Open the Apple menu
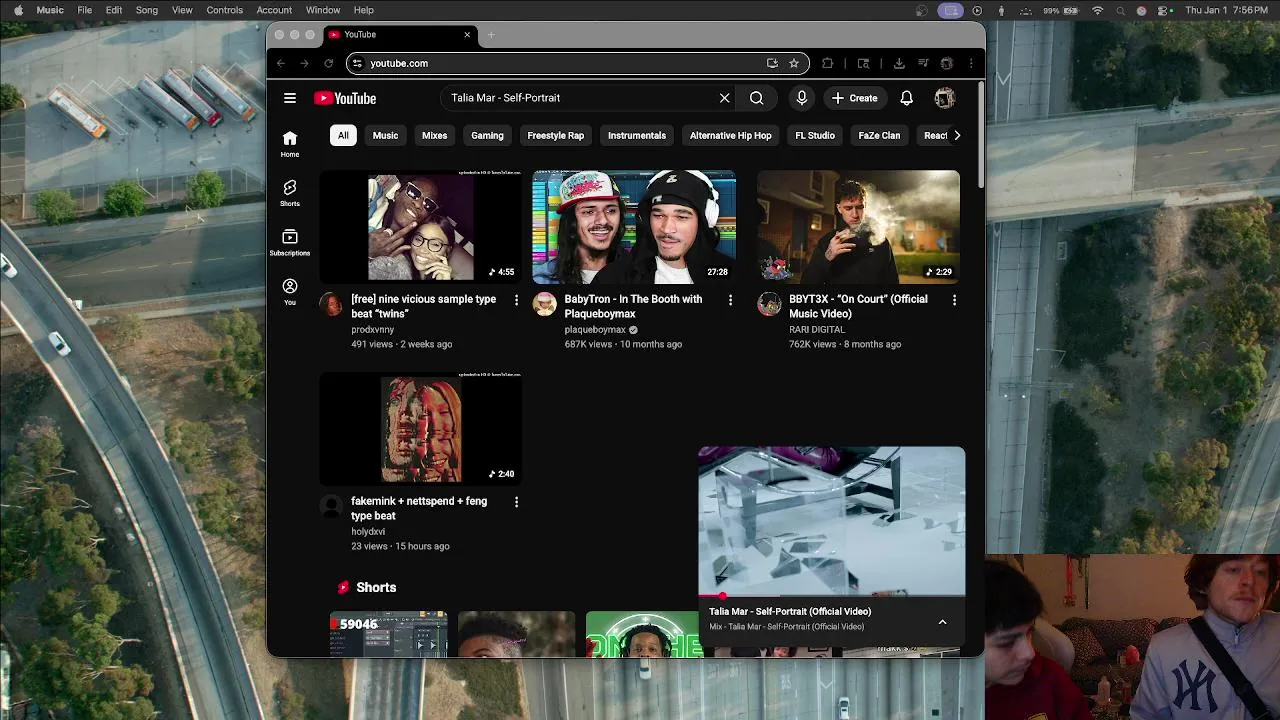The height and width of the screenshot is (720, 1280). pos(18,10)
